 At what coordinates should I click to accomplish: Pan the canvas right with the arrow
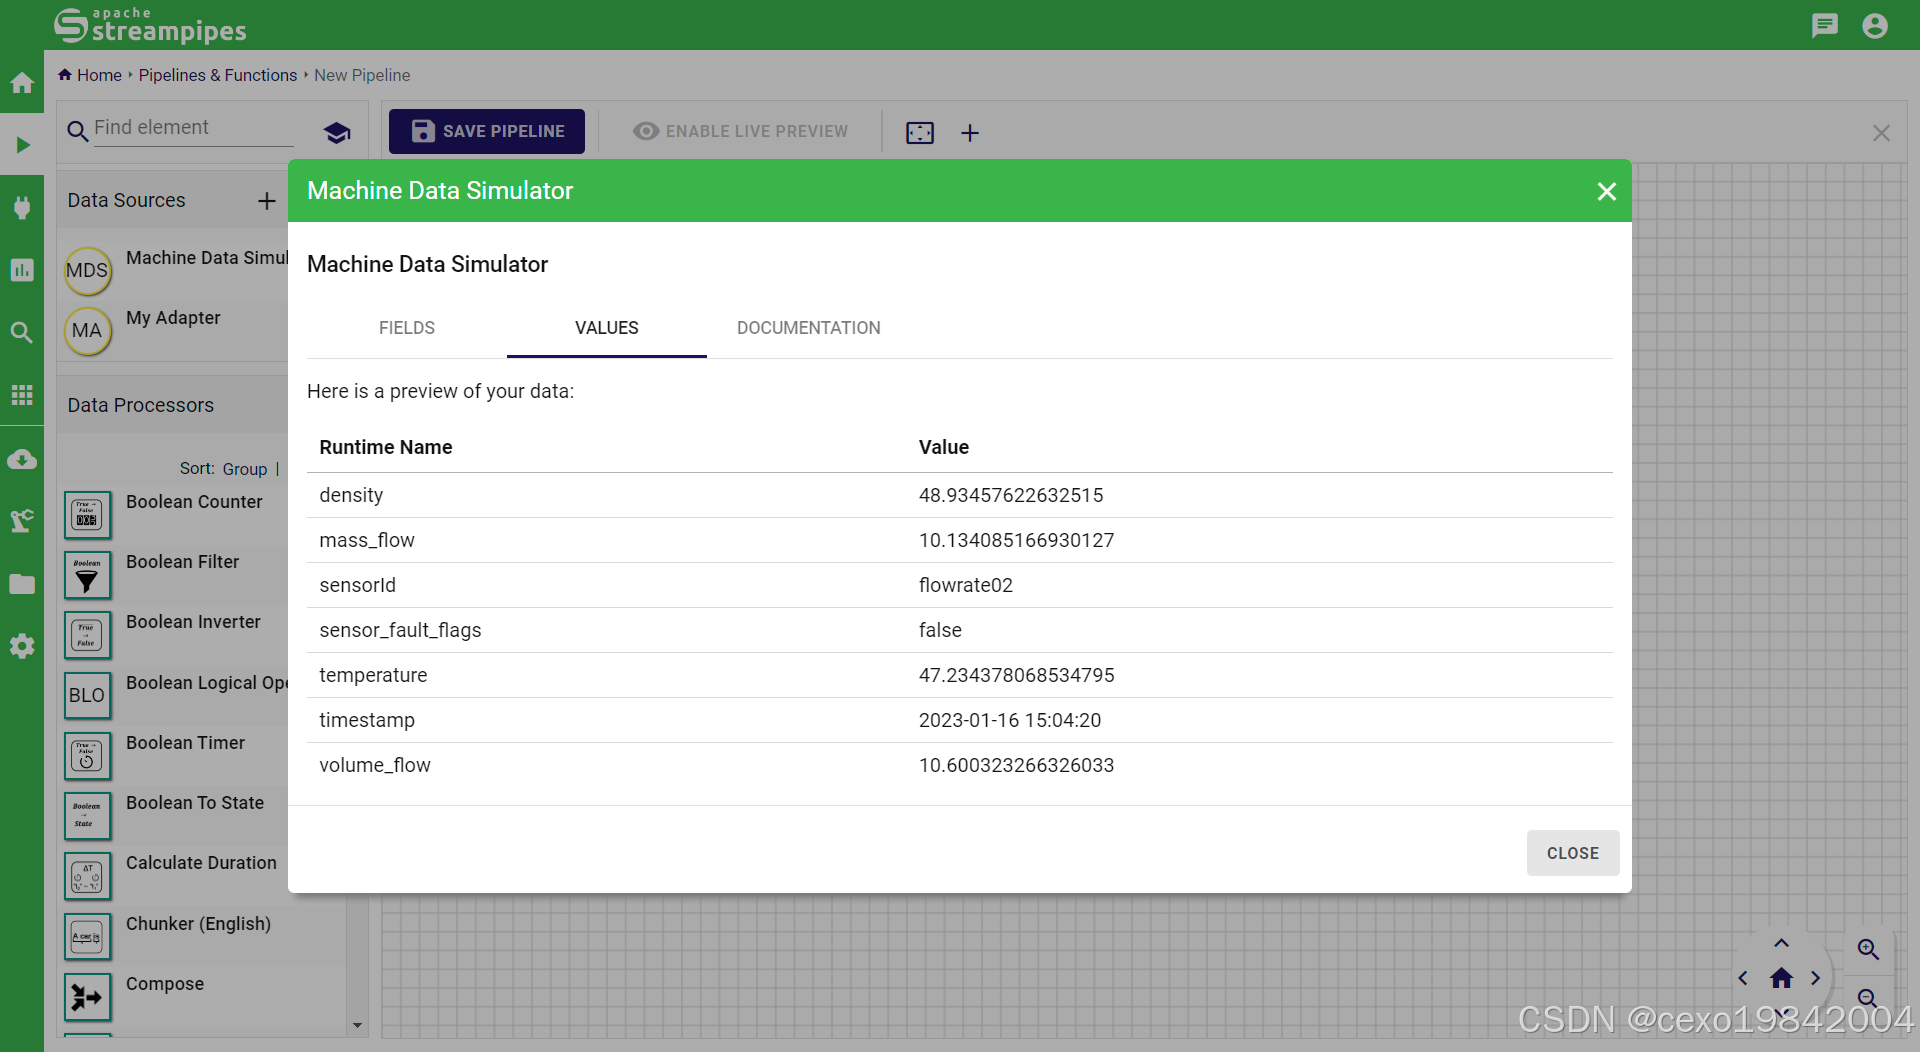point(1815,978)
